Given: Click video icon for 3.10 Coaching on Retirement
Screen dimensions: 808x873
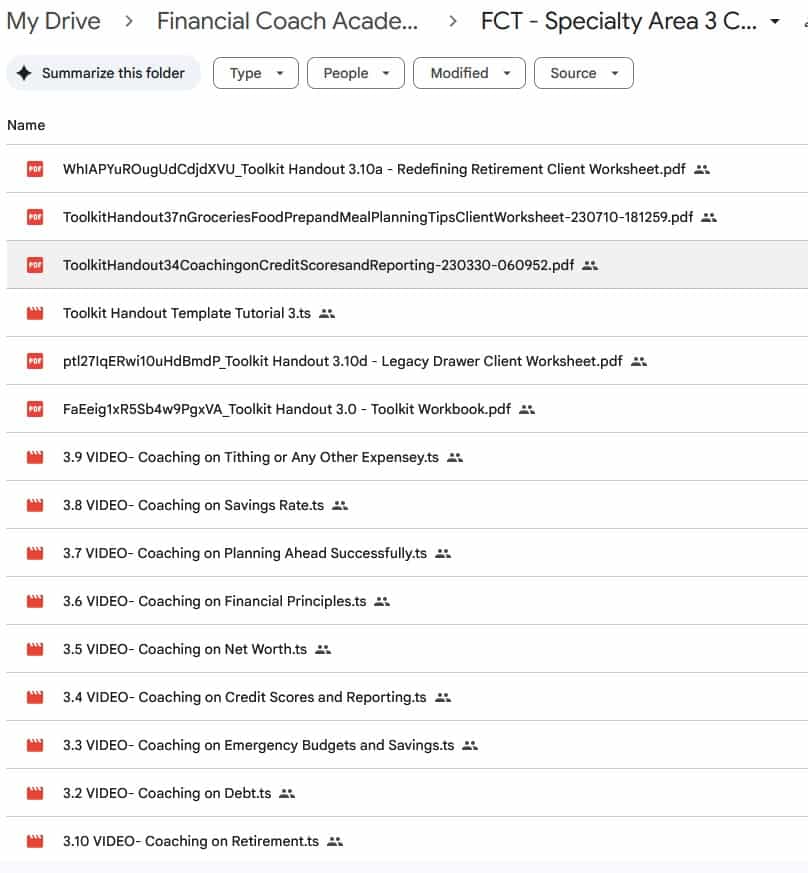Looking at the screenshot, I should [x=35, y=841].
